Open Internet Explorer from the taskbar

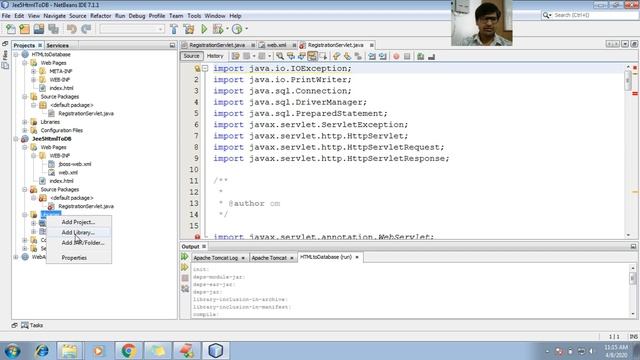tap(42, 350)
